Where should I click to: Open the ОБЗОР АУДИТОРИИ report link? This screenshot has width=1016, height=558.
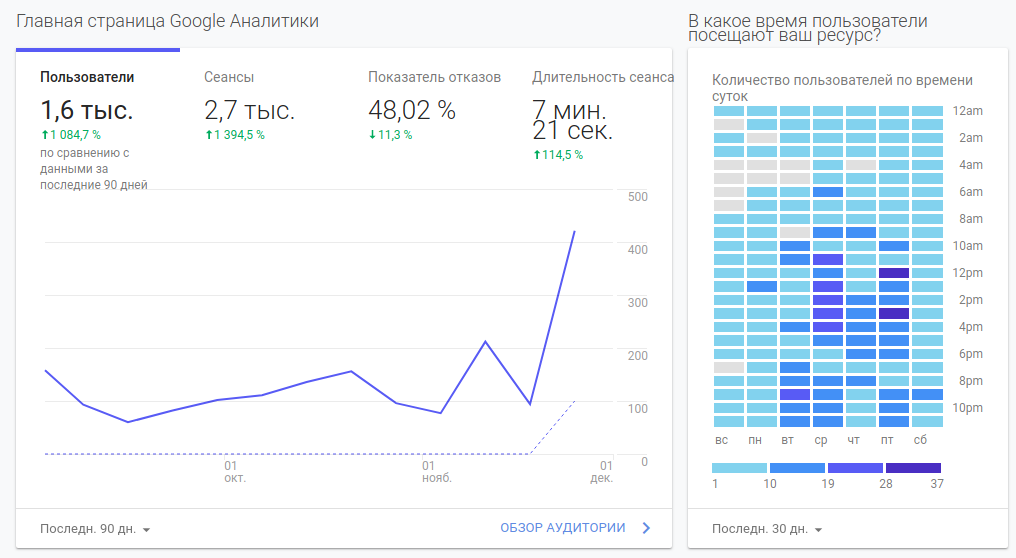(562, 528)
